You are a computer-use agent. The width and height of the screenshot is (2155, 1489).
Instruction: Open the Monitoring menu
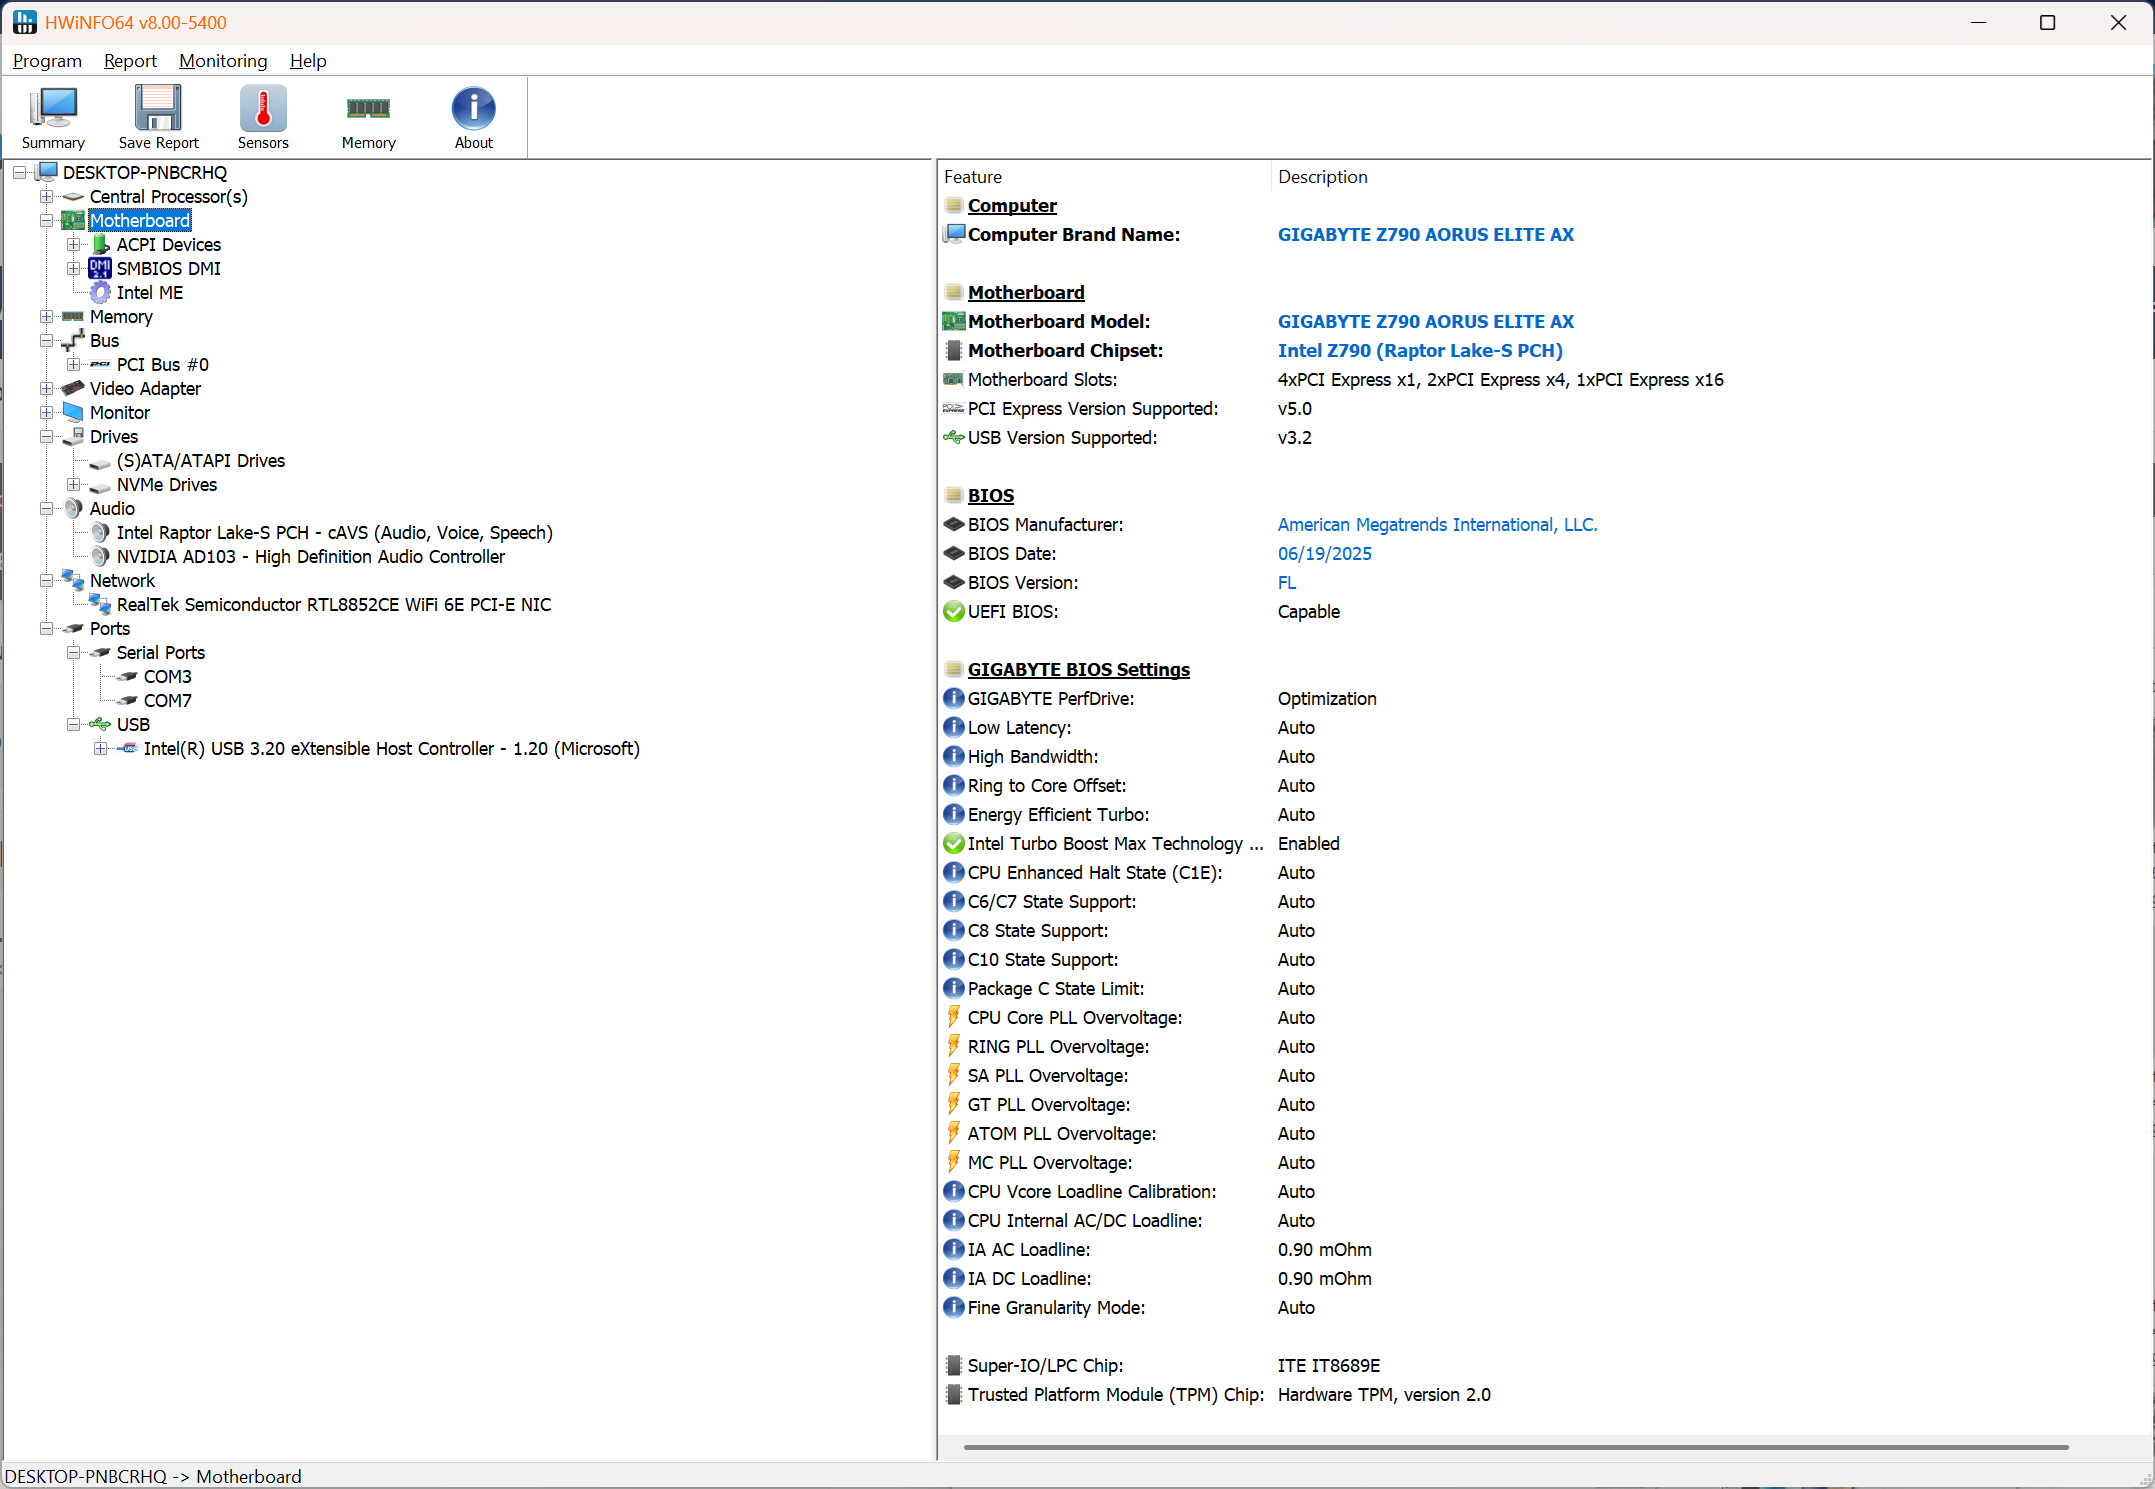[x=223, y=61]
